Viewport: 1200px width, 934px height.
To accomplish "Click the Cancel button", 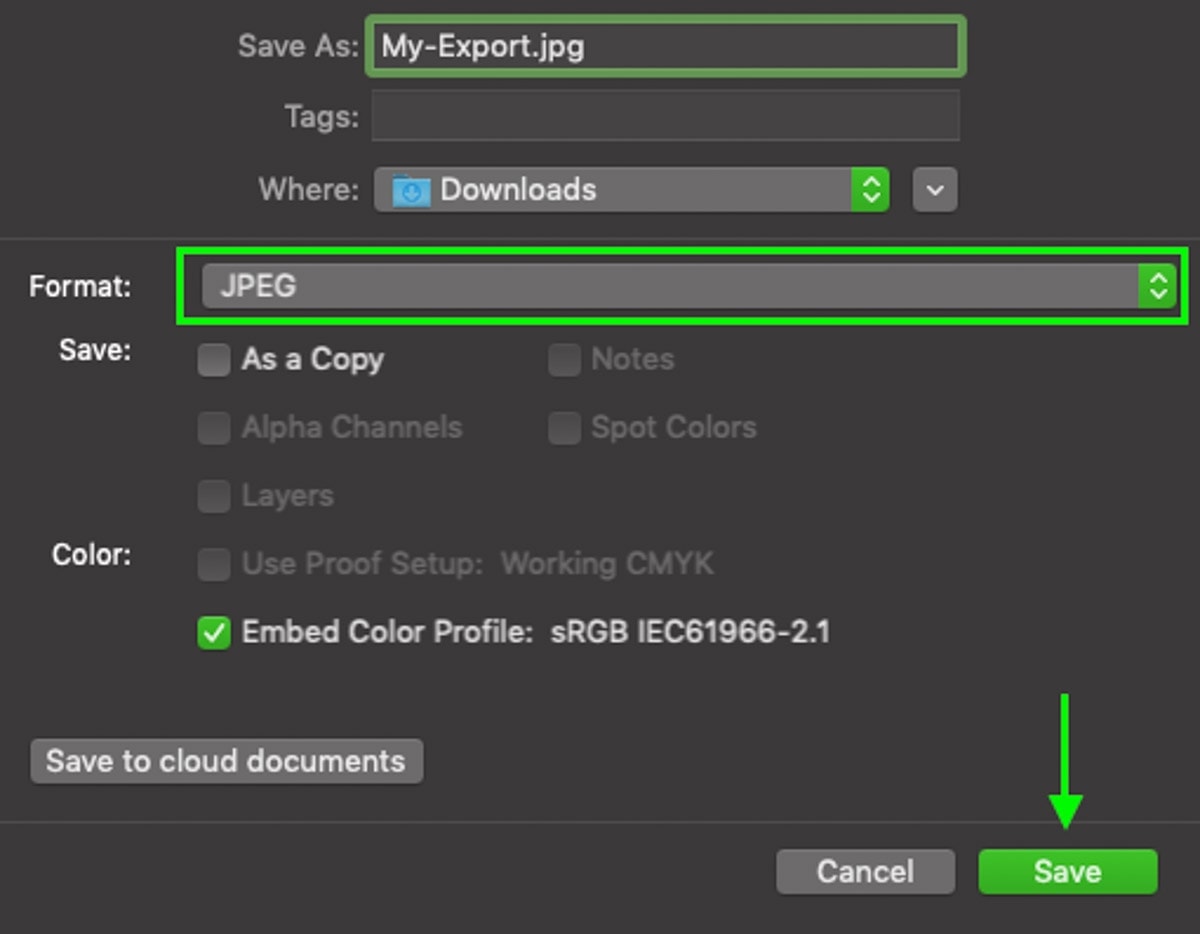I will click(865, 871).
